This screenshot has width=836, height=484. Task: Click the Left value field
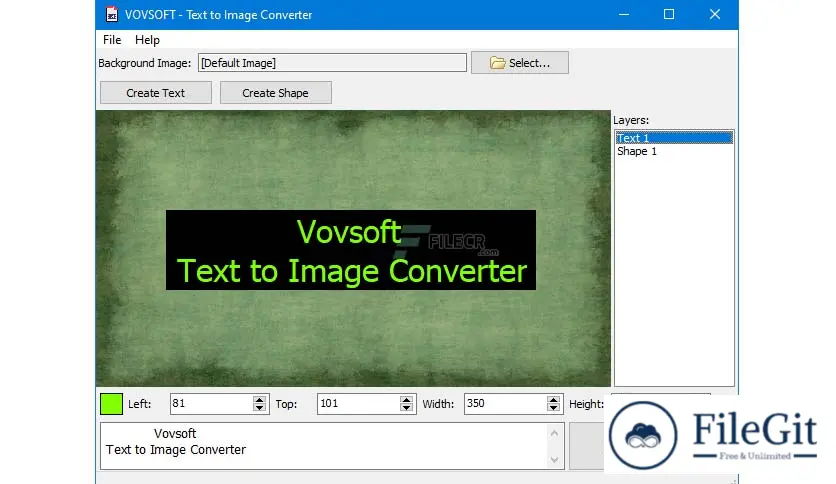211,404
